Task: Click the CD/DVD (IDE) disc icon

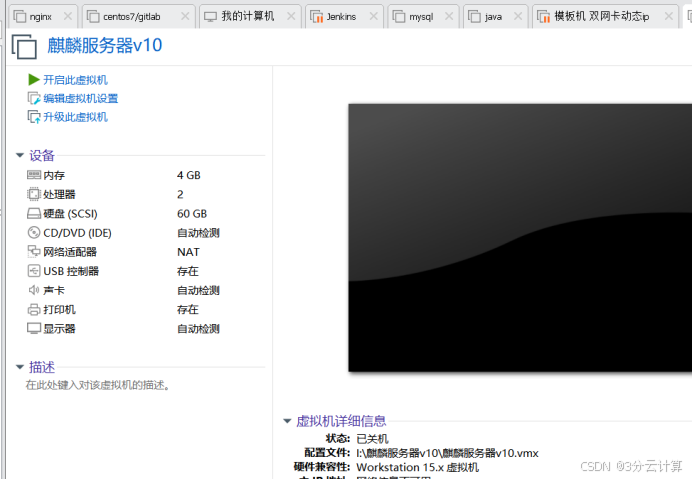Action: click(x=34, y=232)
